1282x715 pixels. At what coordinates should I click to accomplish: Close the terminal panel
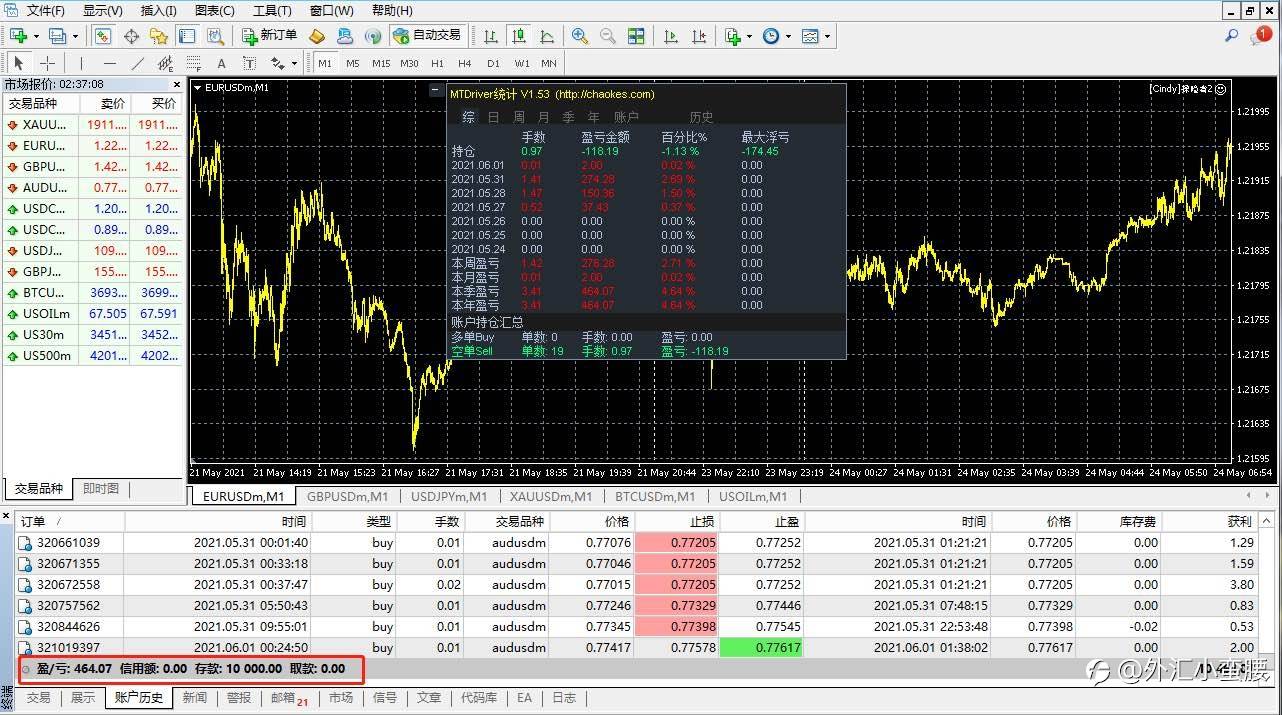(x=6, y=518)
